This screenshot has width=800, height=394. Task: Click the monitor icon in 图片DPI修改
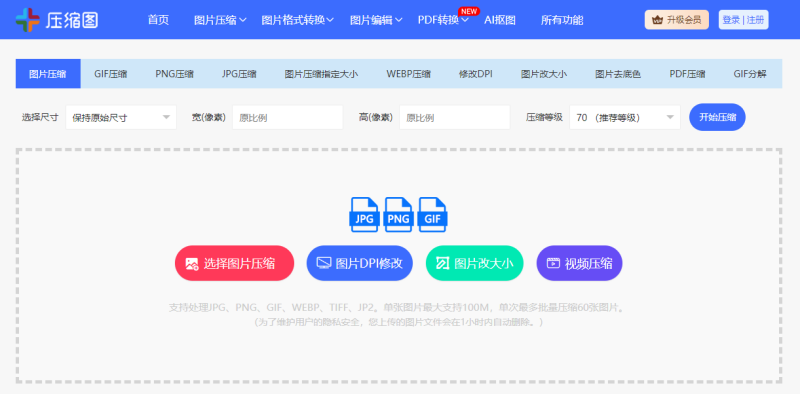[x=324, y=263]
